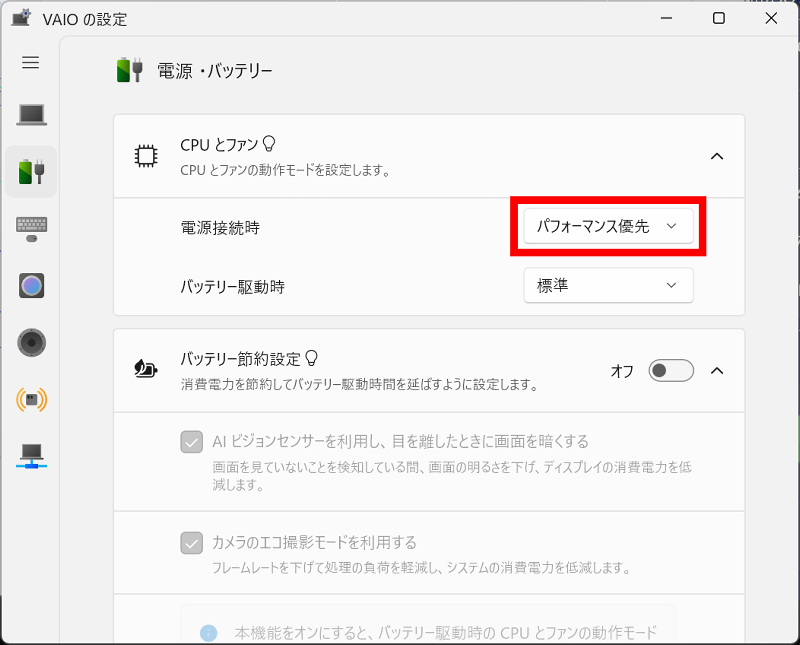Viewport: 800px width, 645px height.
Task: Click the lightbulb hint beside バッテリー節約設定
Action: (312, 357)
